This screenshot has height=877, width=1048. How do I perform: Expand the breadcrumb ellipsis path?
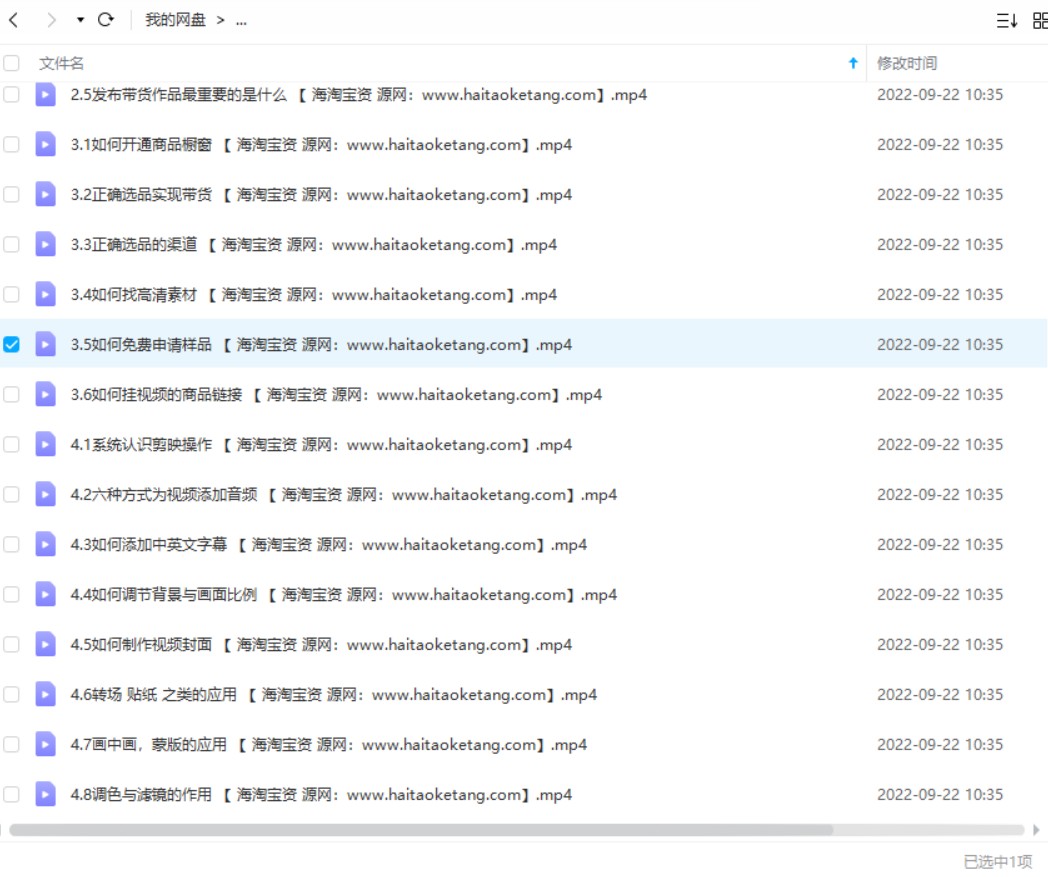pos(241,21)
